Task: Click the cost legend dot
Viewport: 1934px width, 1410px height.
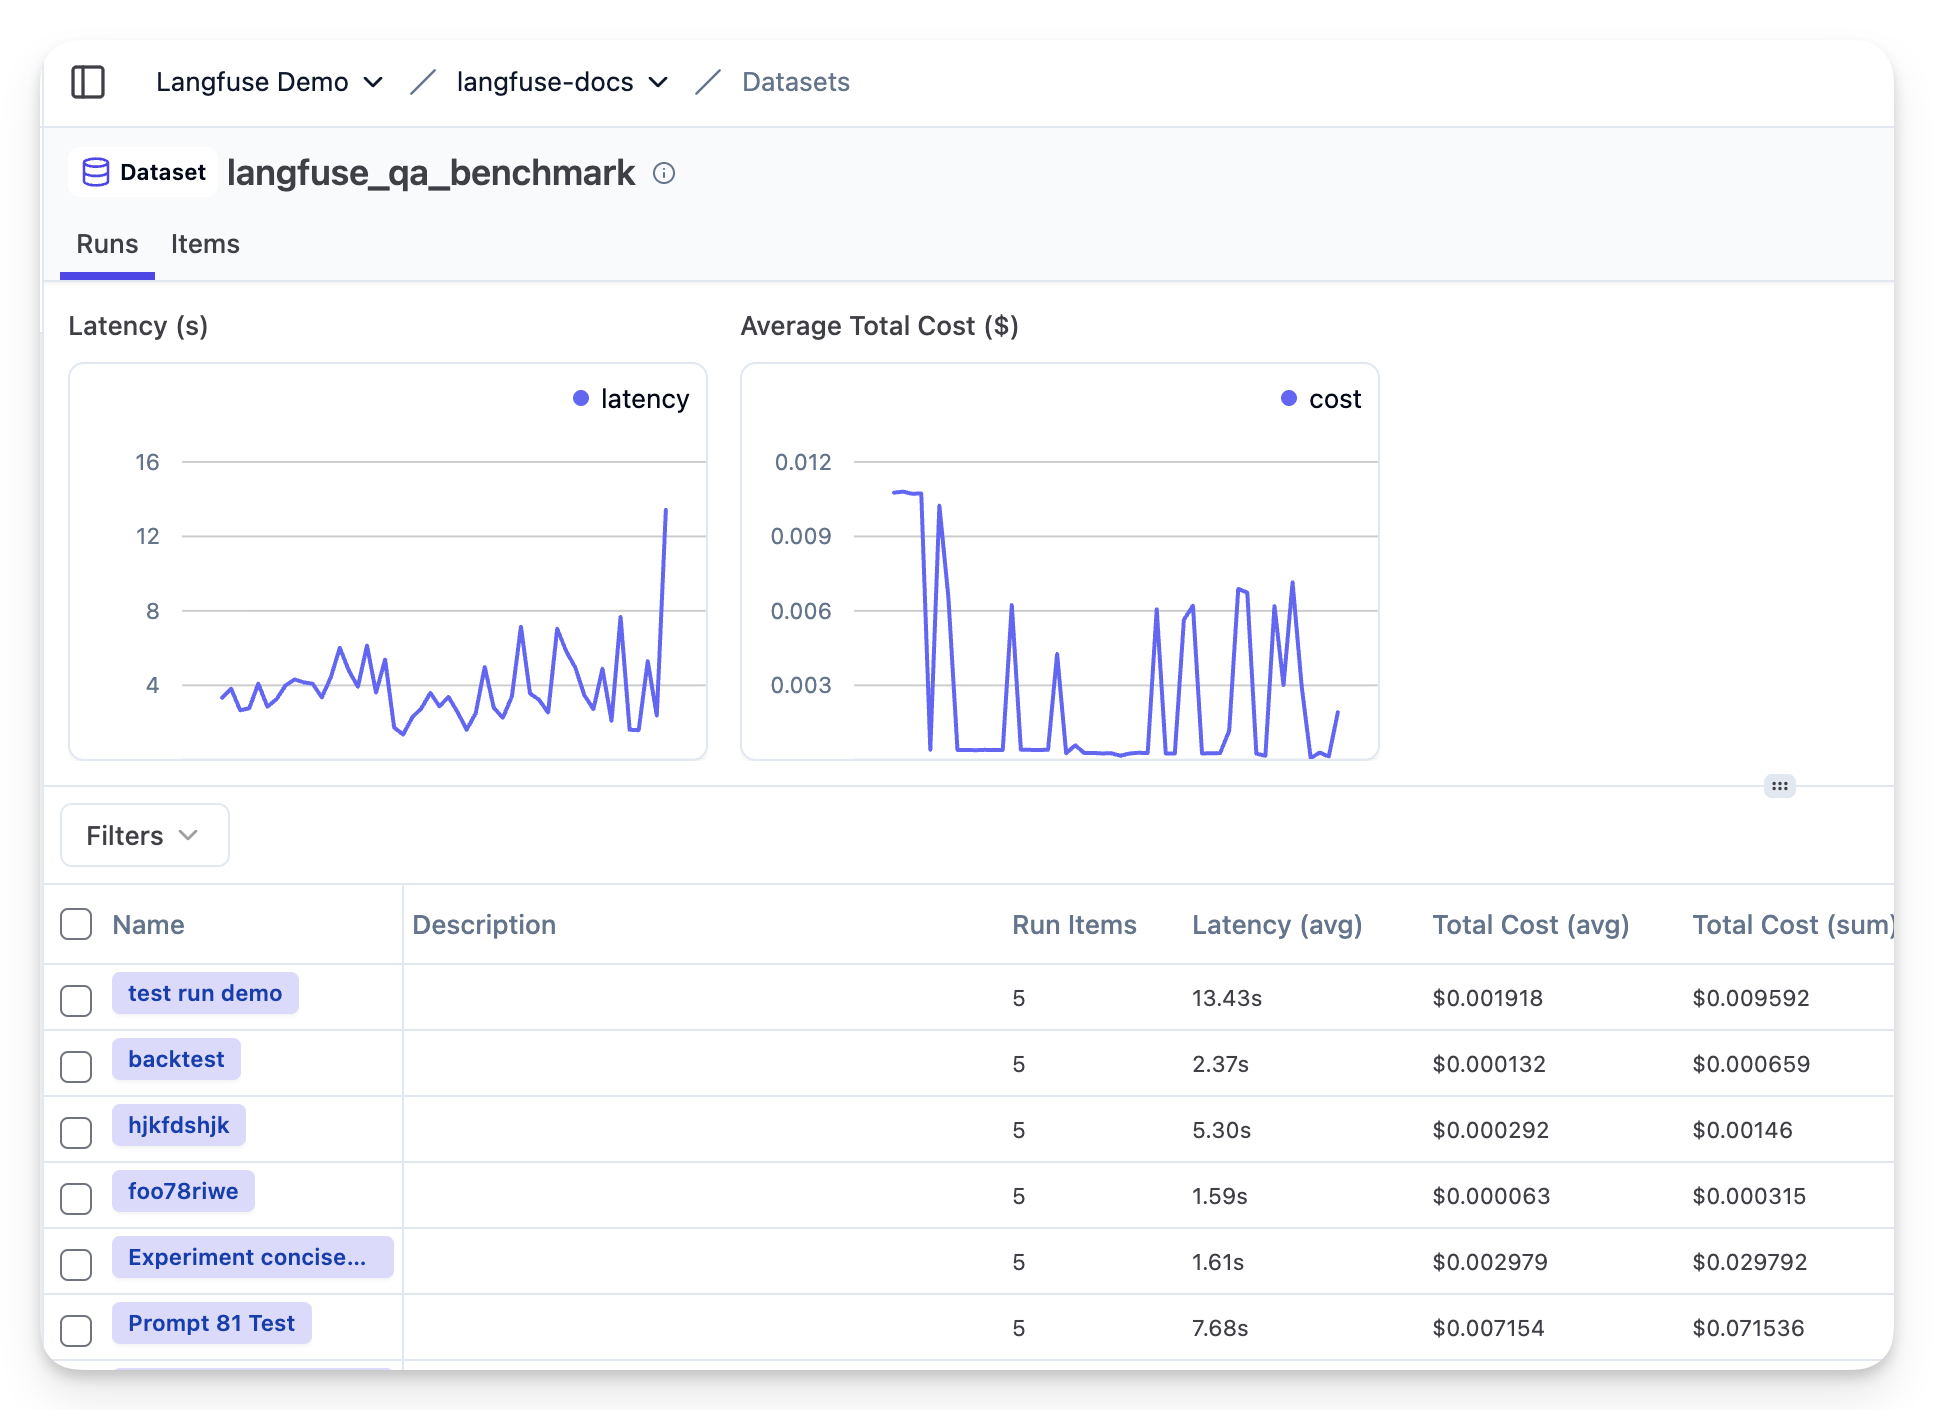Action: pos(1289,399)
